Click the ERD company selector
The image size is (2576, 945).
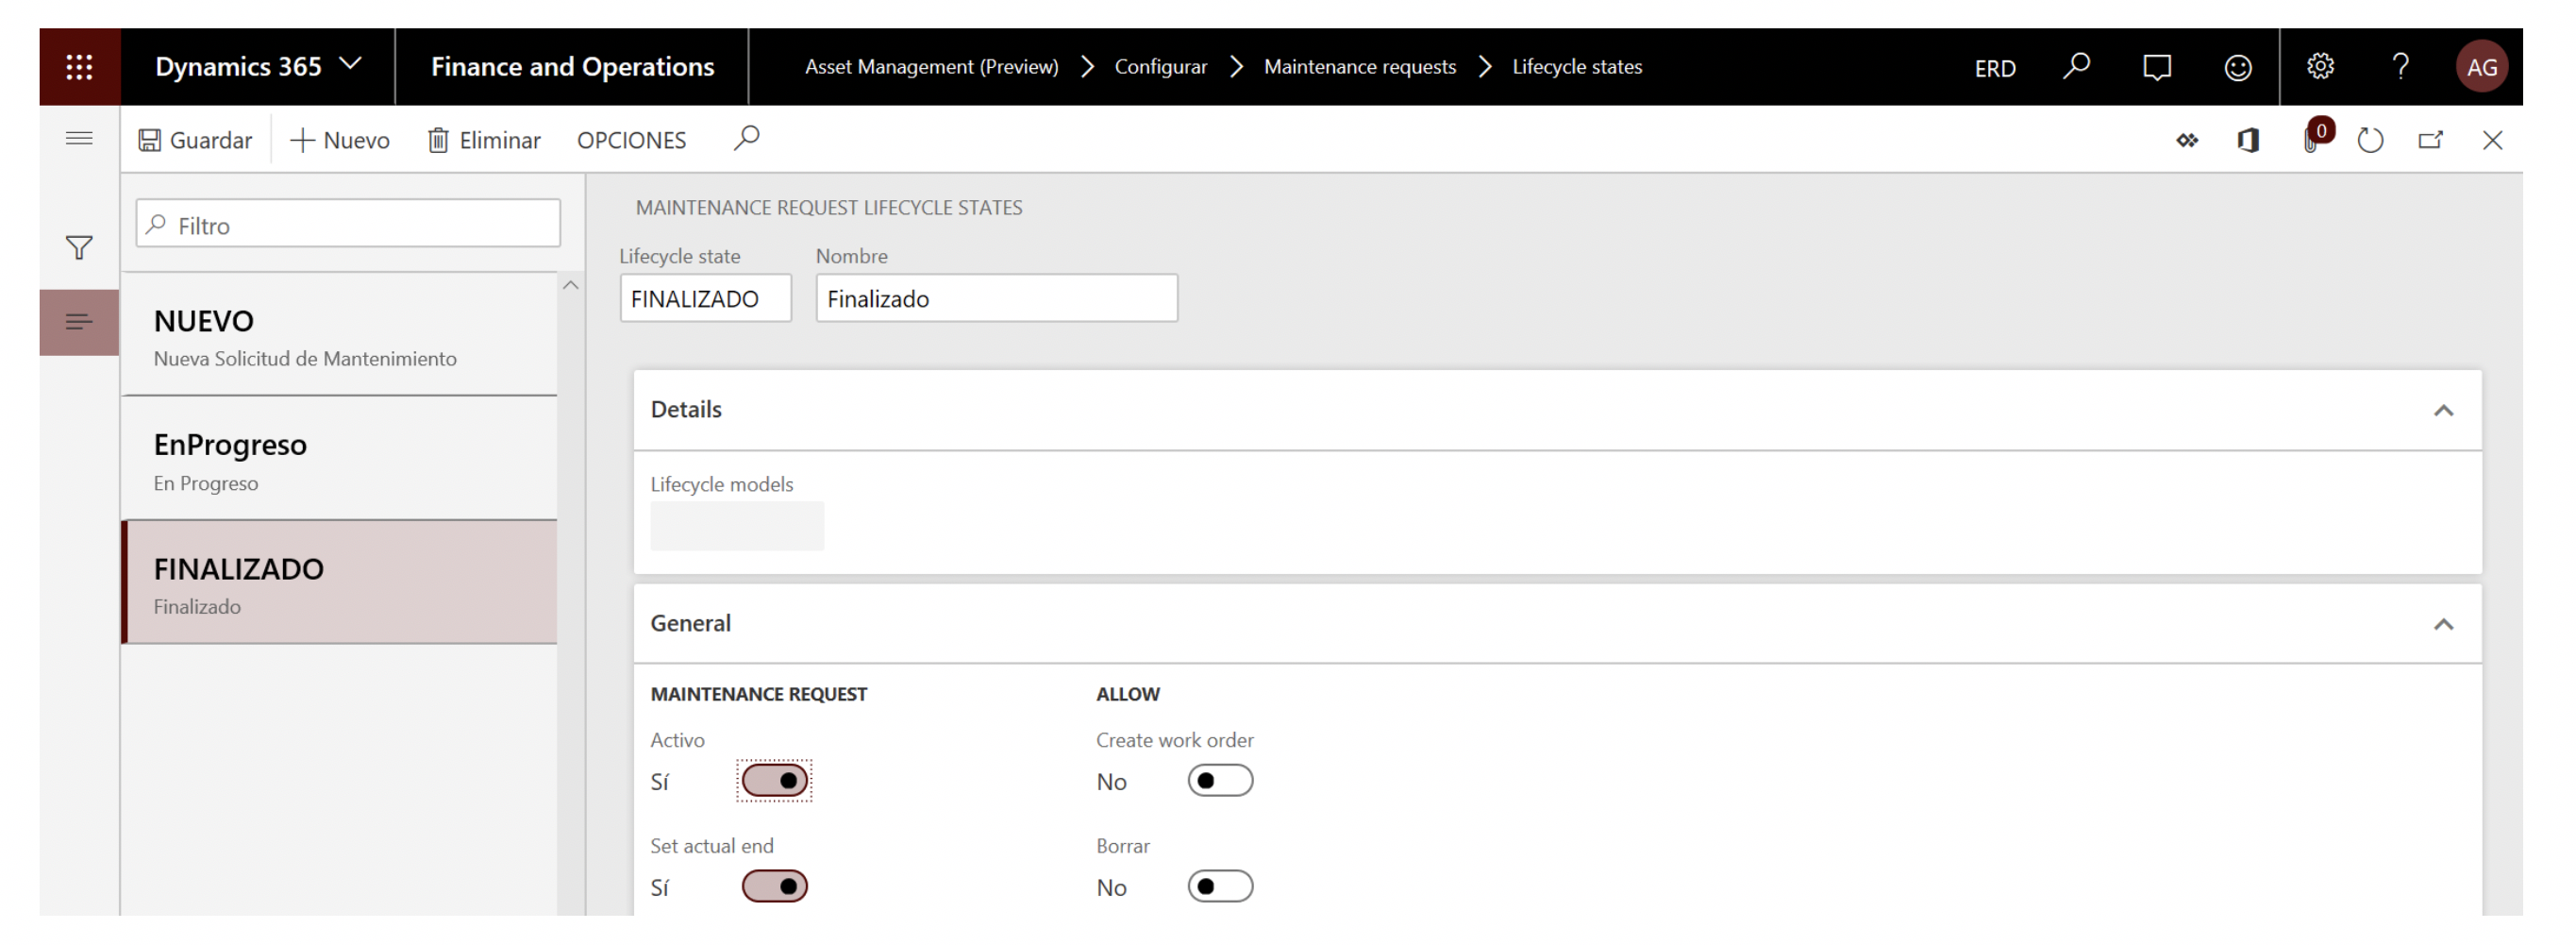coord(1994,68)
